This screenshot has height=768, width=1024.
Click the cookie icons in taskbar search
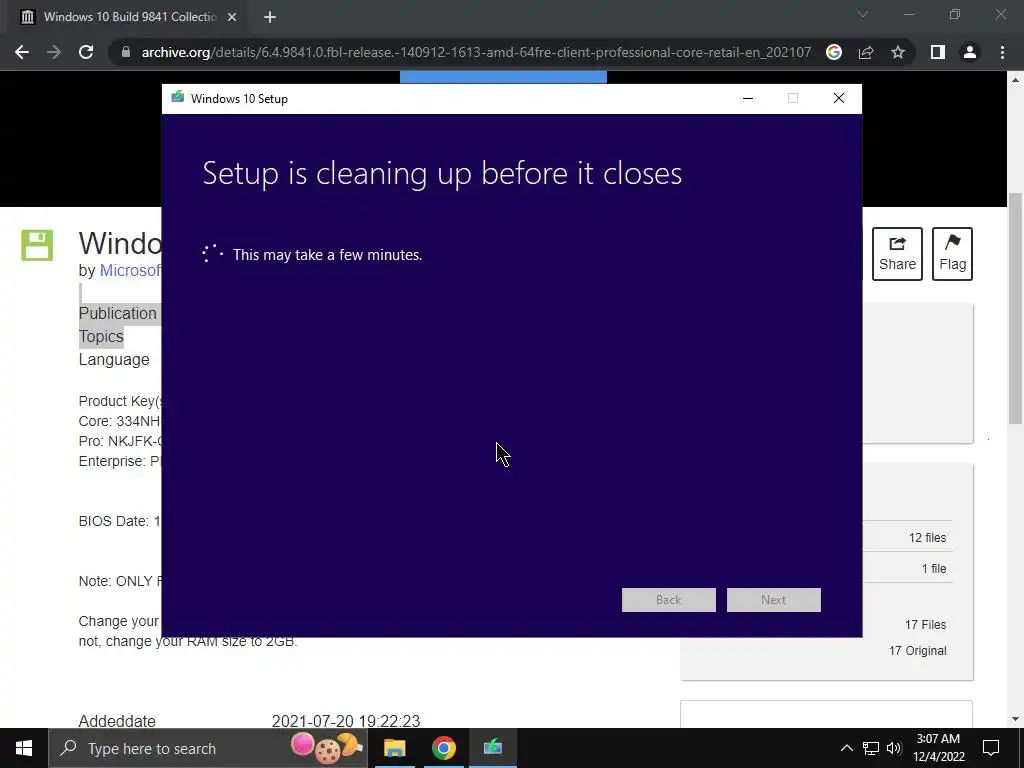click(x=327, y=748)
